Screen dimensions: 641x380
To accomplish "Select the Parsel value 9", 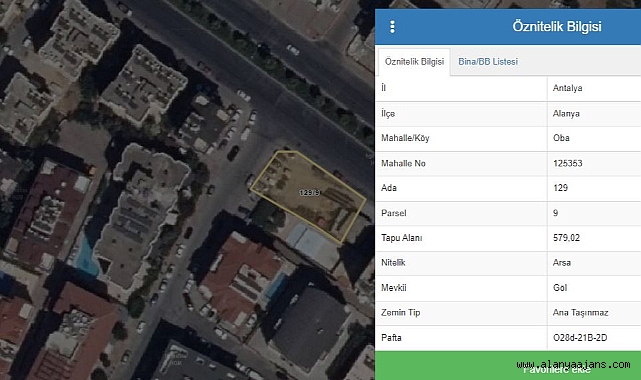I will [x=555, y=213].
